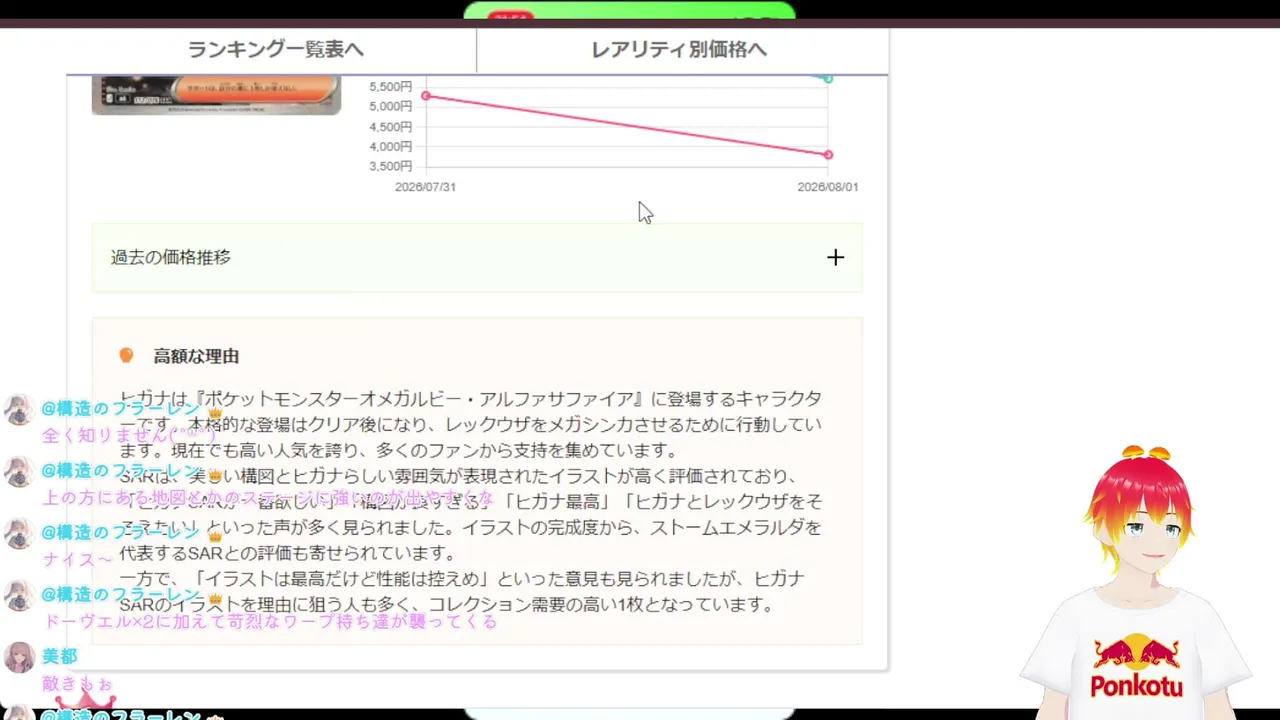Switch to the レアリティ別価格へ tab
The image size is (1280, 720).
680,50
